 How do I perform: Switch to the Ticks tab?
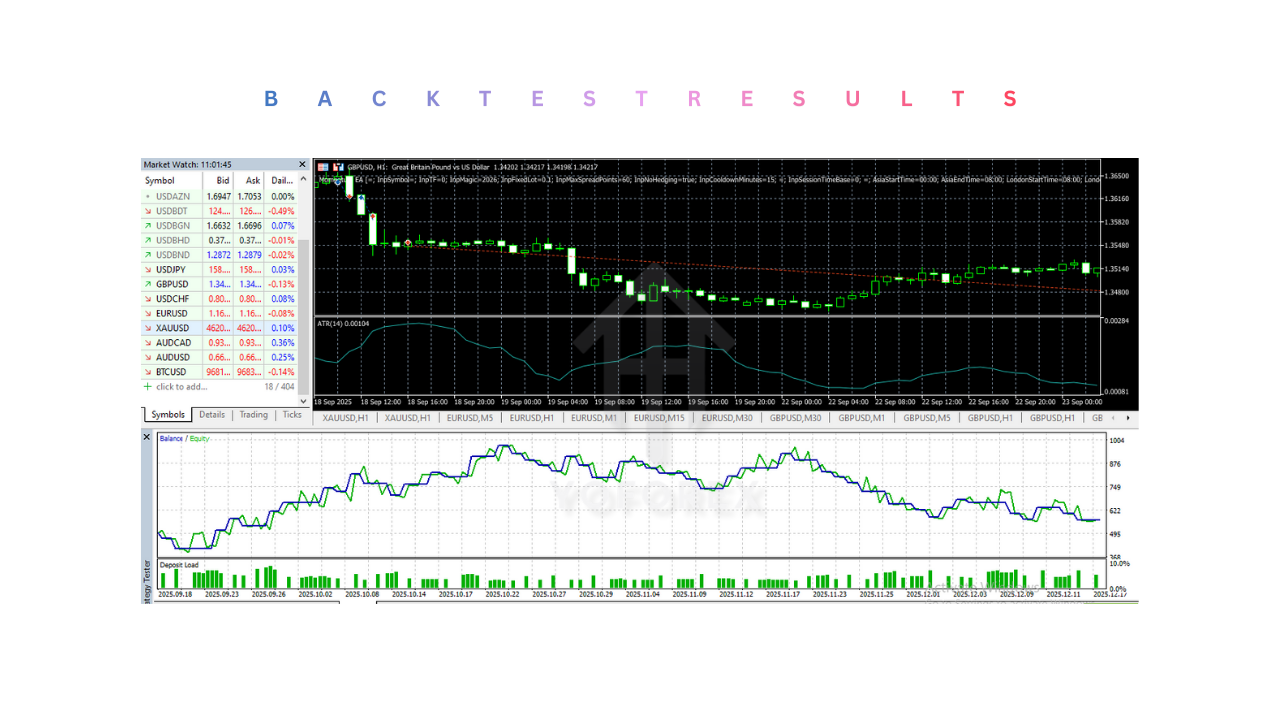291,414
